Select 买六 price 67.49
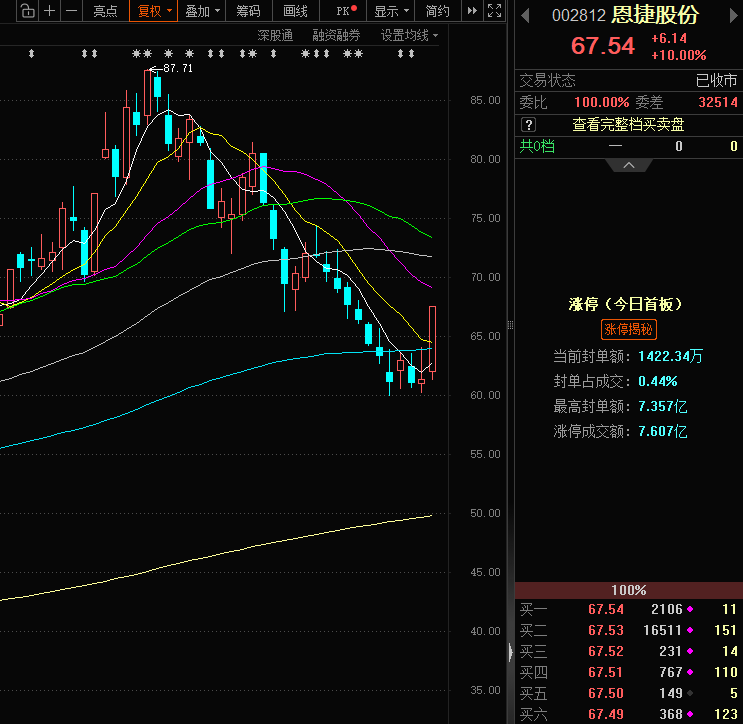The height and width of the screenshot is (724, 743). pos(606,714)
